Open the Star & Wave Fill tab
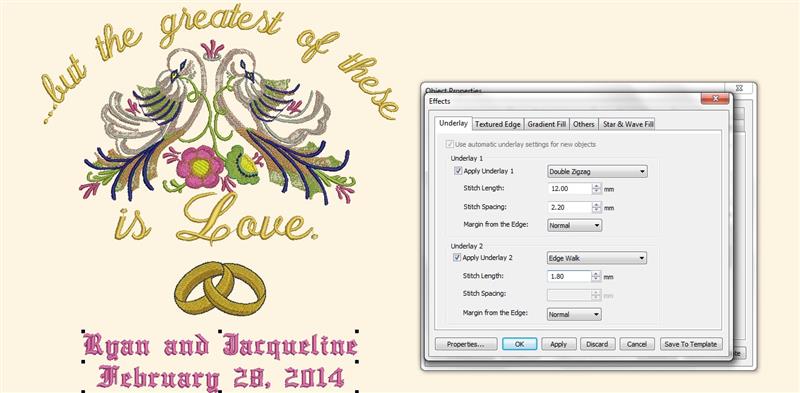This screenshot has height=393, width=800. pos(627,124)
